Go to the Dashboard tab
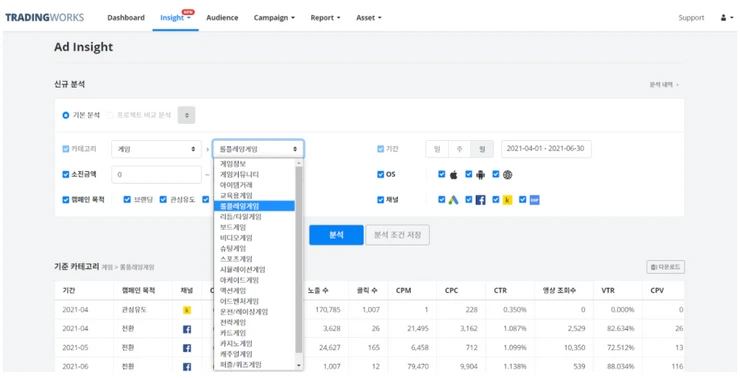Image resolution: width=740 pixels, height=378 pixels. pos(126,18)
